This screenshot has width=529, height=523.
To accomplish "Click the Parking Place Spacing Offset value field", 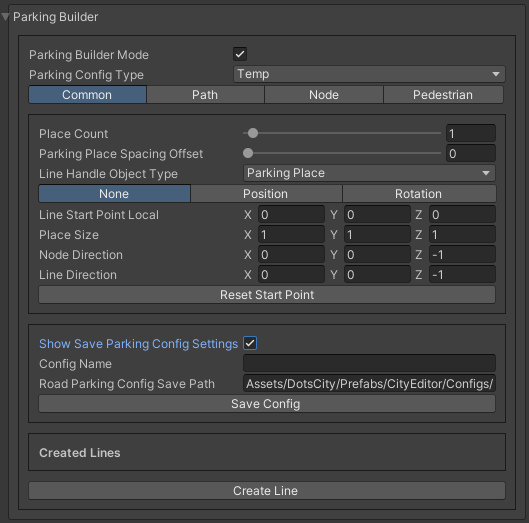I will click(x=471, y=154).
